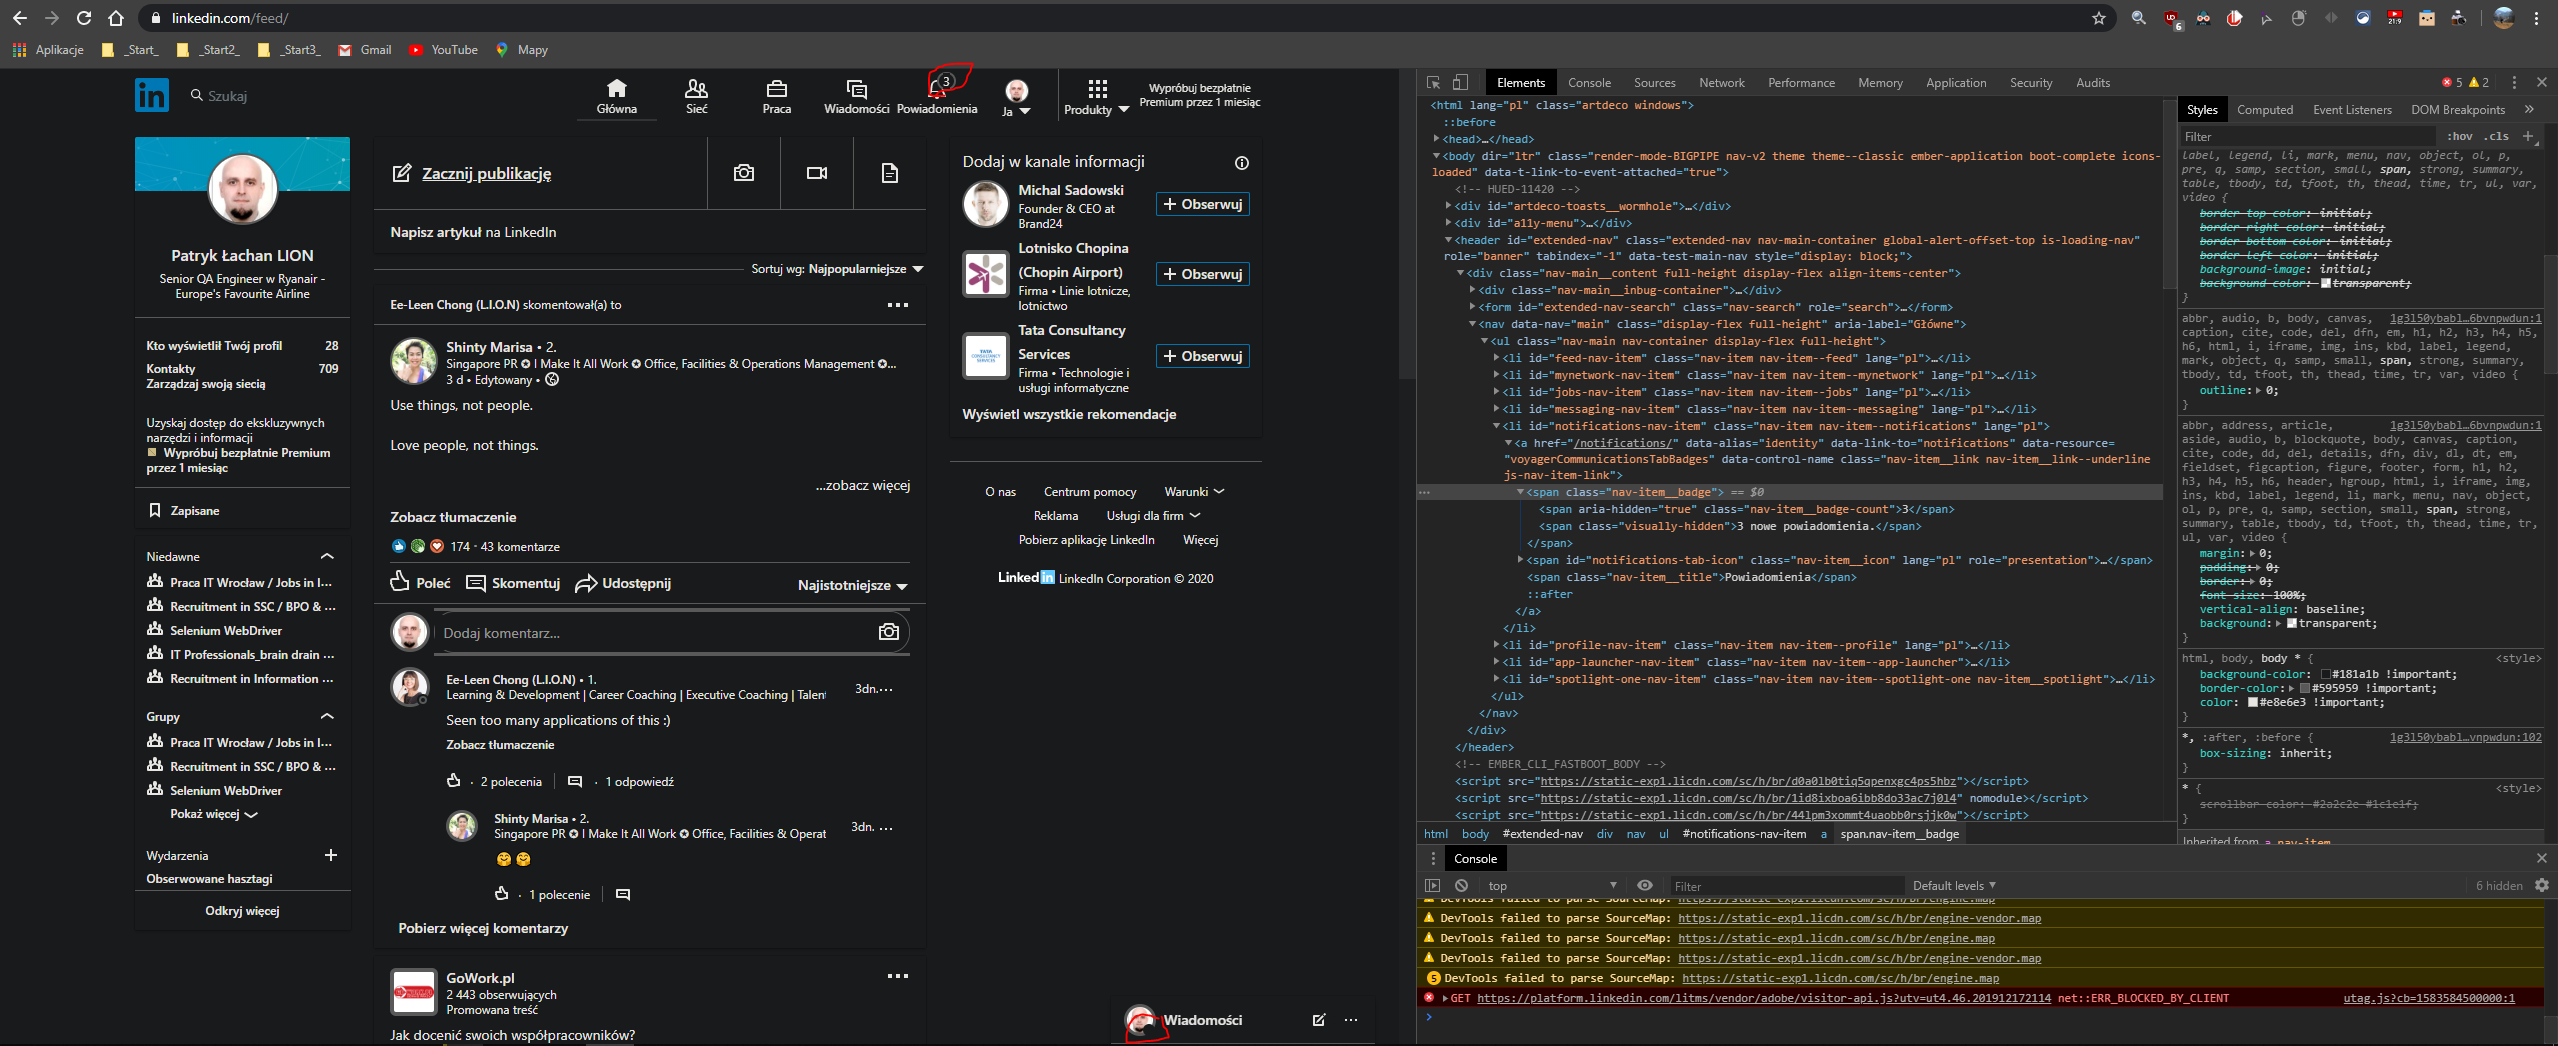
Task: Open Event Listeners tab
Action: click(x=2352, y=110)
